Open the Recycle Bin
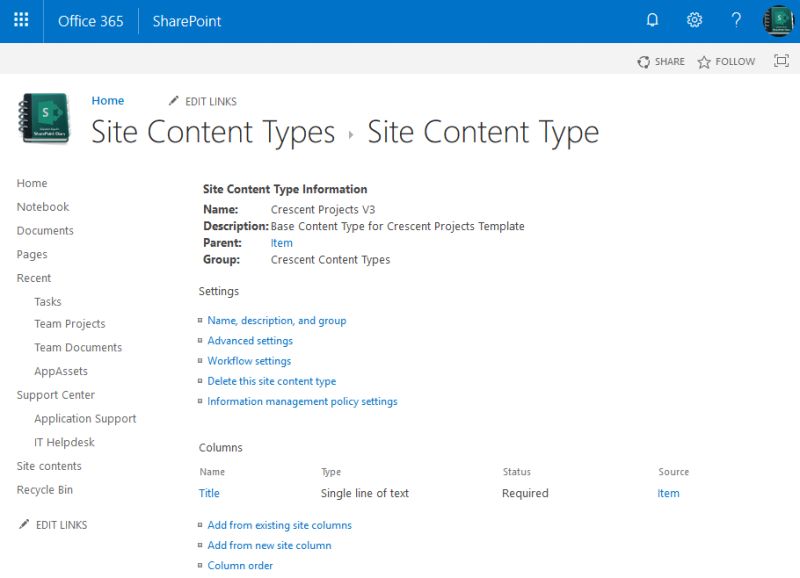800x578 pixels. point(46,489)
